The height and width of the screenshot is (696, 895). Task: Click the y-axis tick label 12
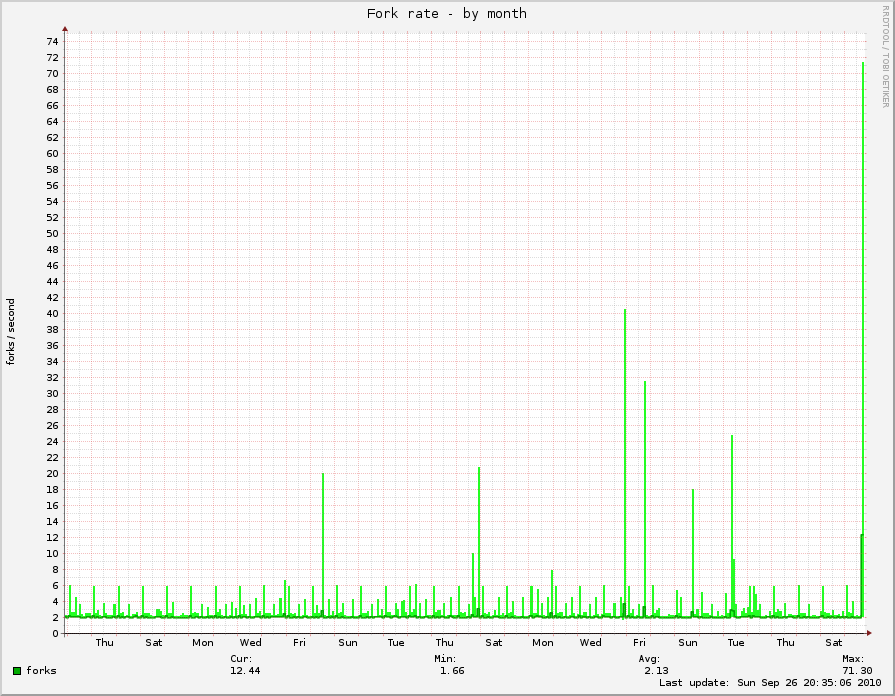[x=52, y=537]
